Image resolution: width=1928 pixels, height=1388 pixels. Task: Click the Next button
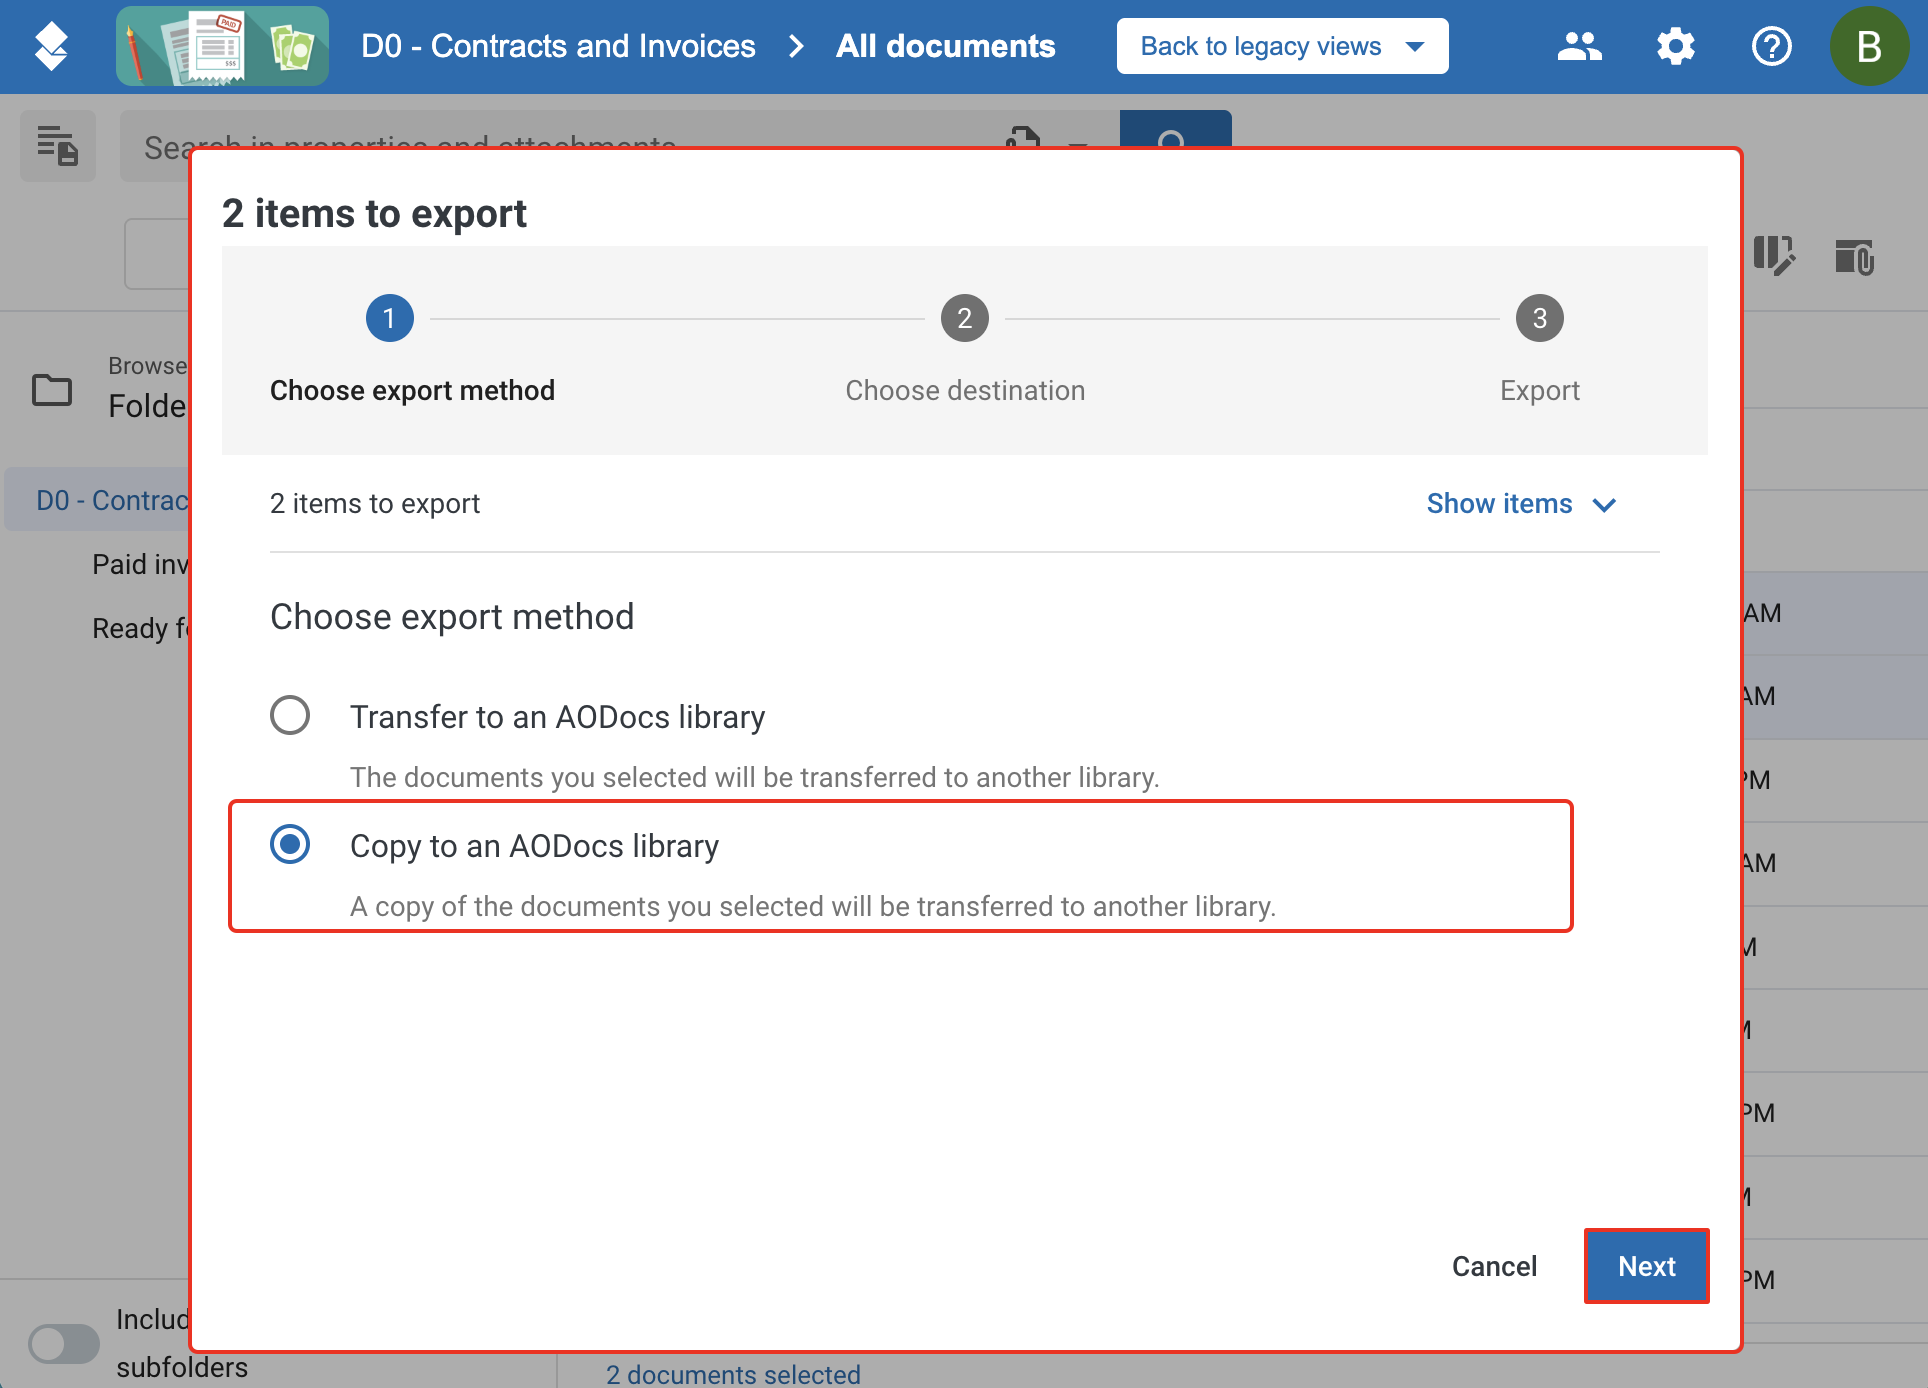(1647, 1266)
